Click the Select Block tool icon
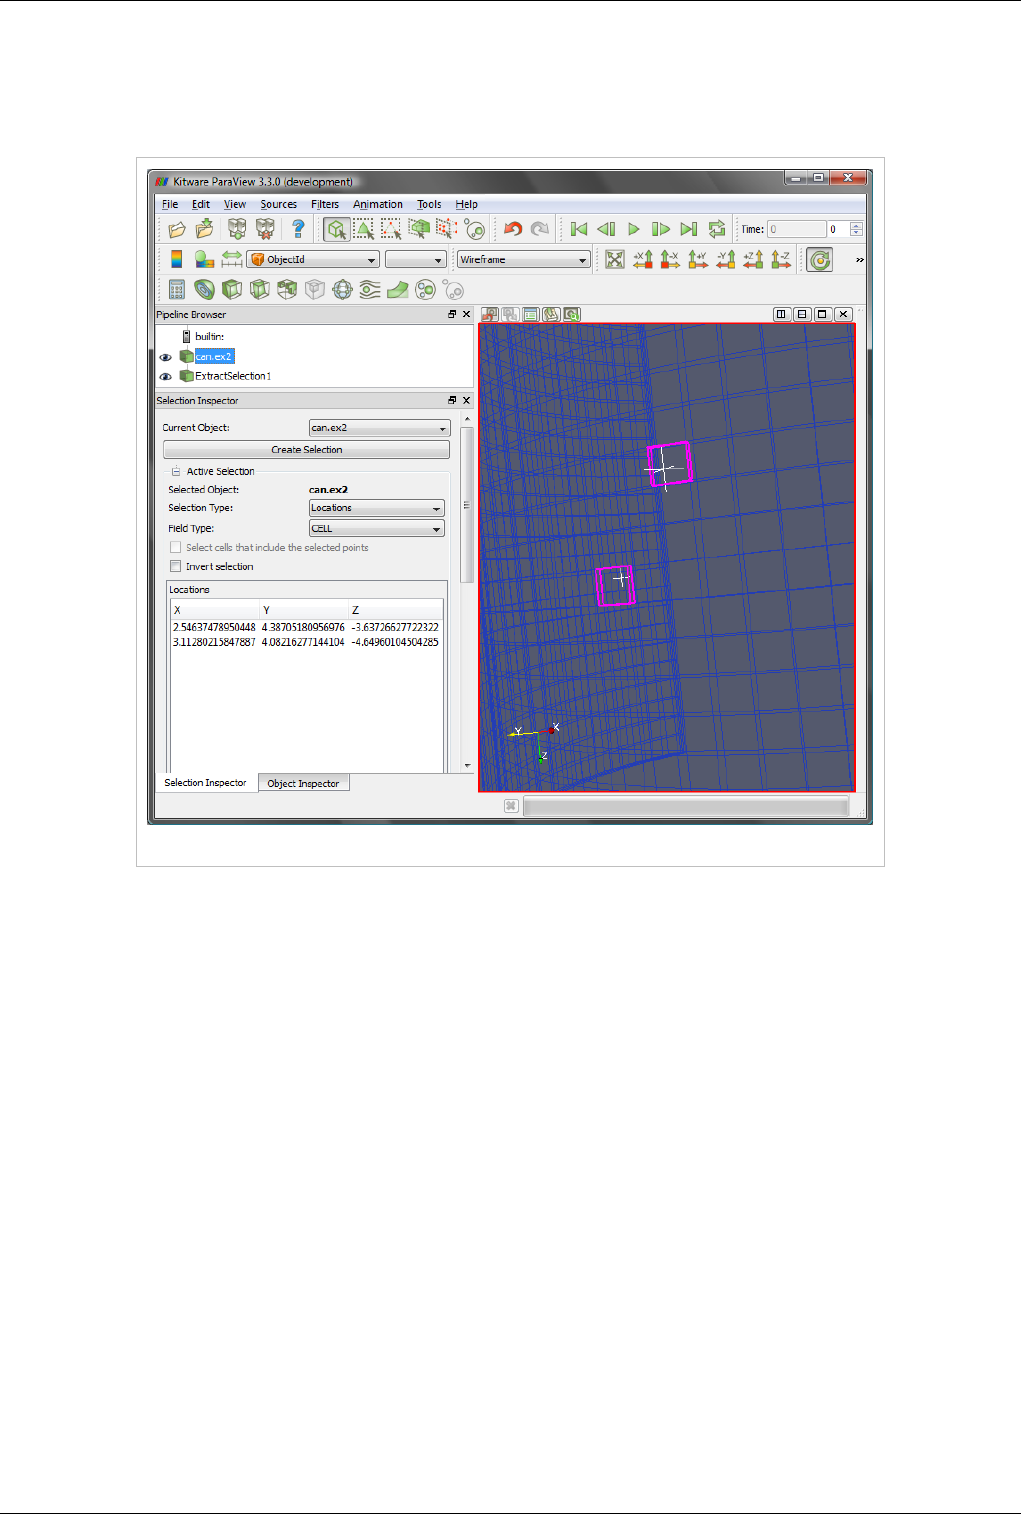 [x=475, y=230]
